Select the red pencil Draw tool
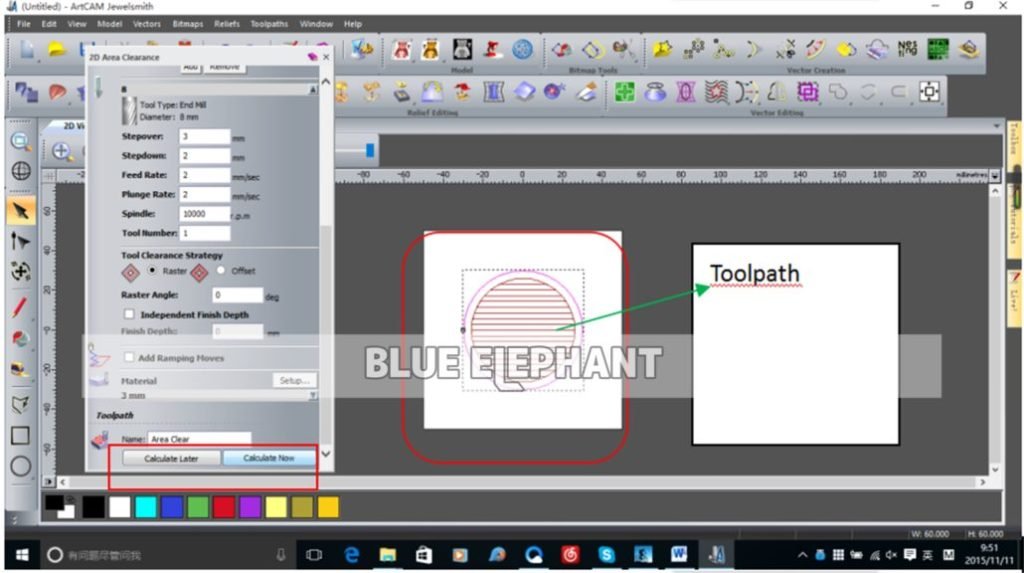The width and height of the screenshot is (1024, 573). click(20, 306)
